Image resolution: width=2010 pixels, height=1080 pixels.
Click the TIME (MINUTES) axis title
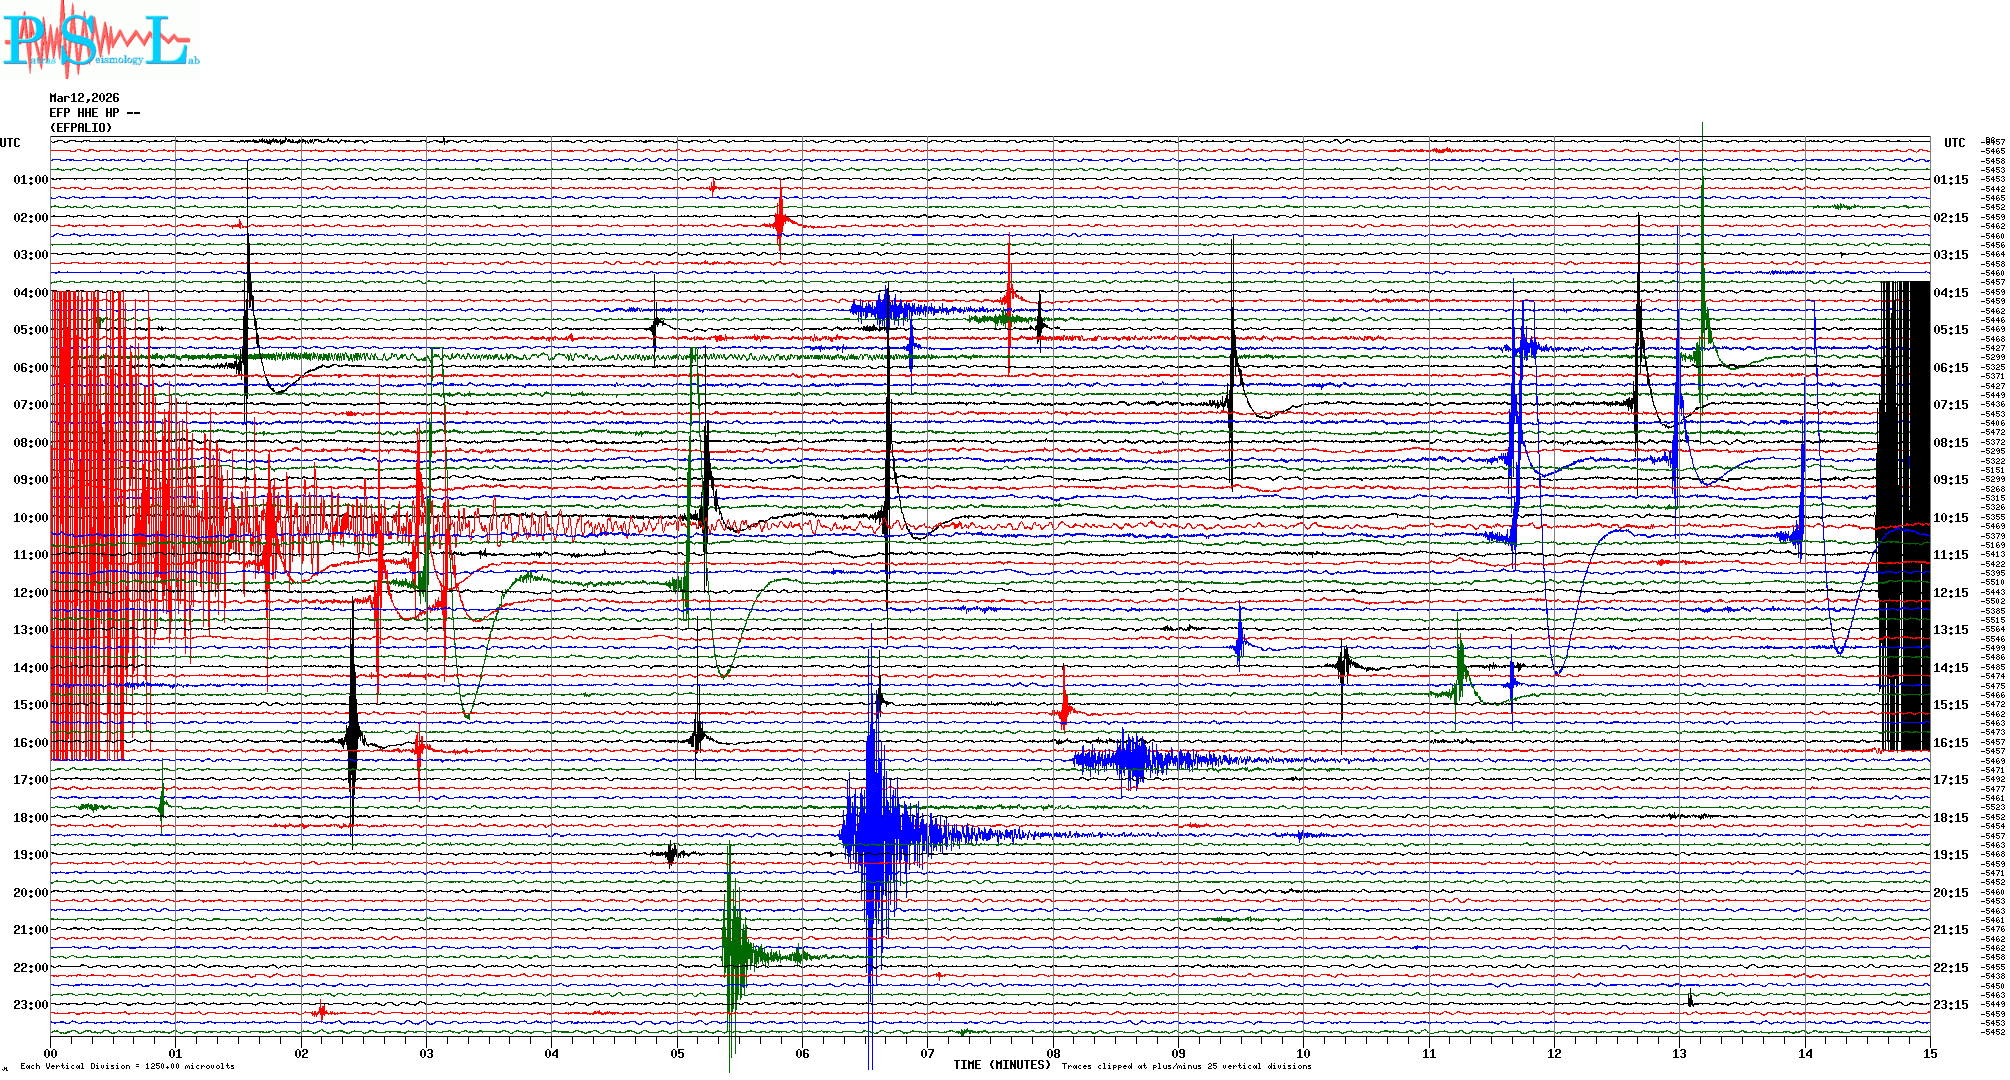pyautogui.click(x=1002, y=1065)
